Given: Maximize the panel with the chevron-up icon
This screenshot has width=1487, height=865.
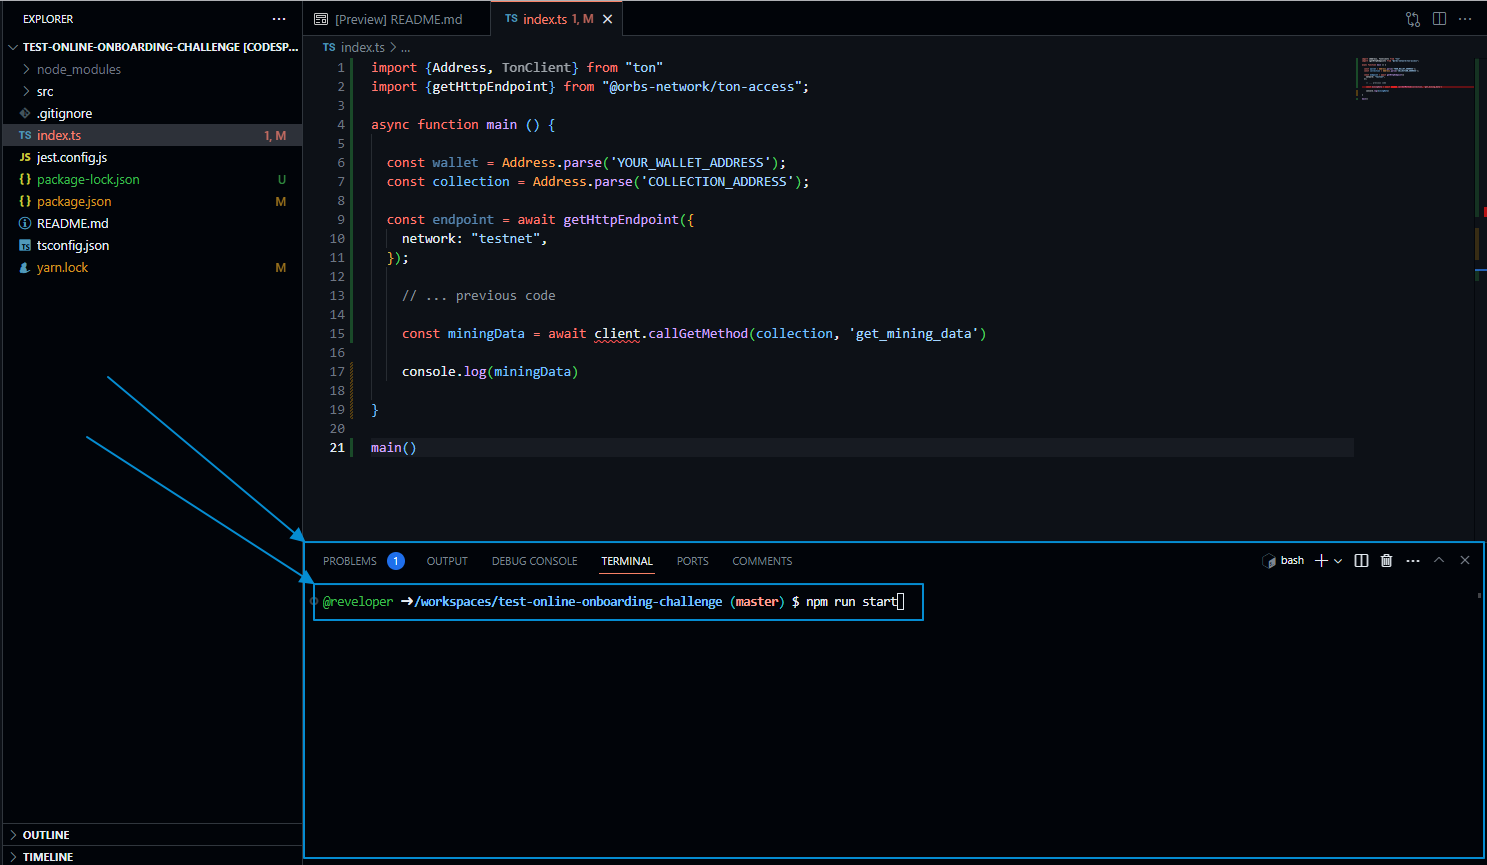Looking at the screenshot, I should (x=1439, y=560).
